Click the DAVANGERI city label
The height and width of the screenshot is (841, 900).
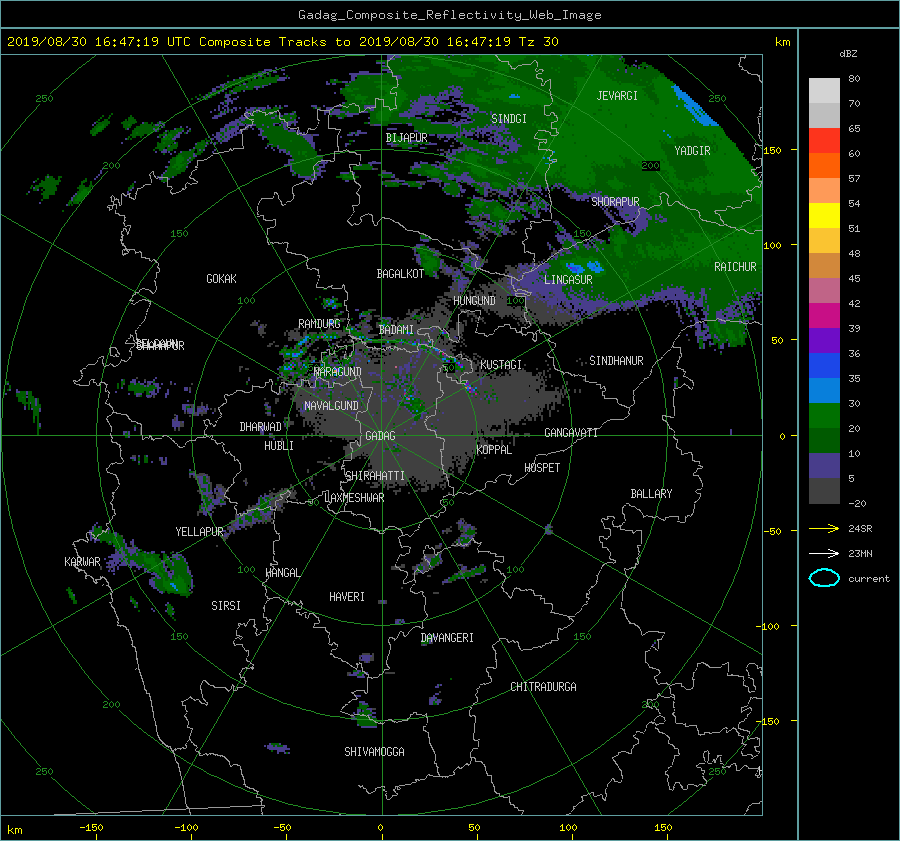(447, 638)
